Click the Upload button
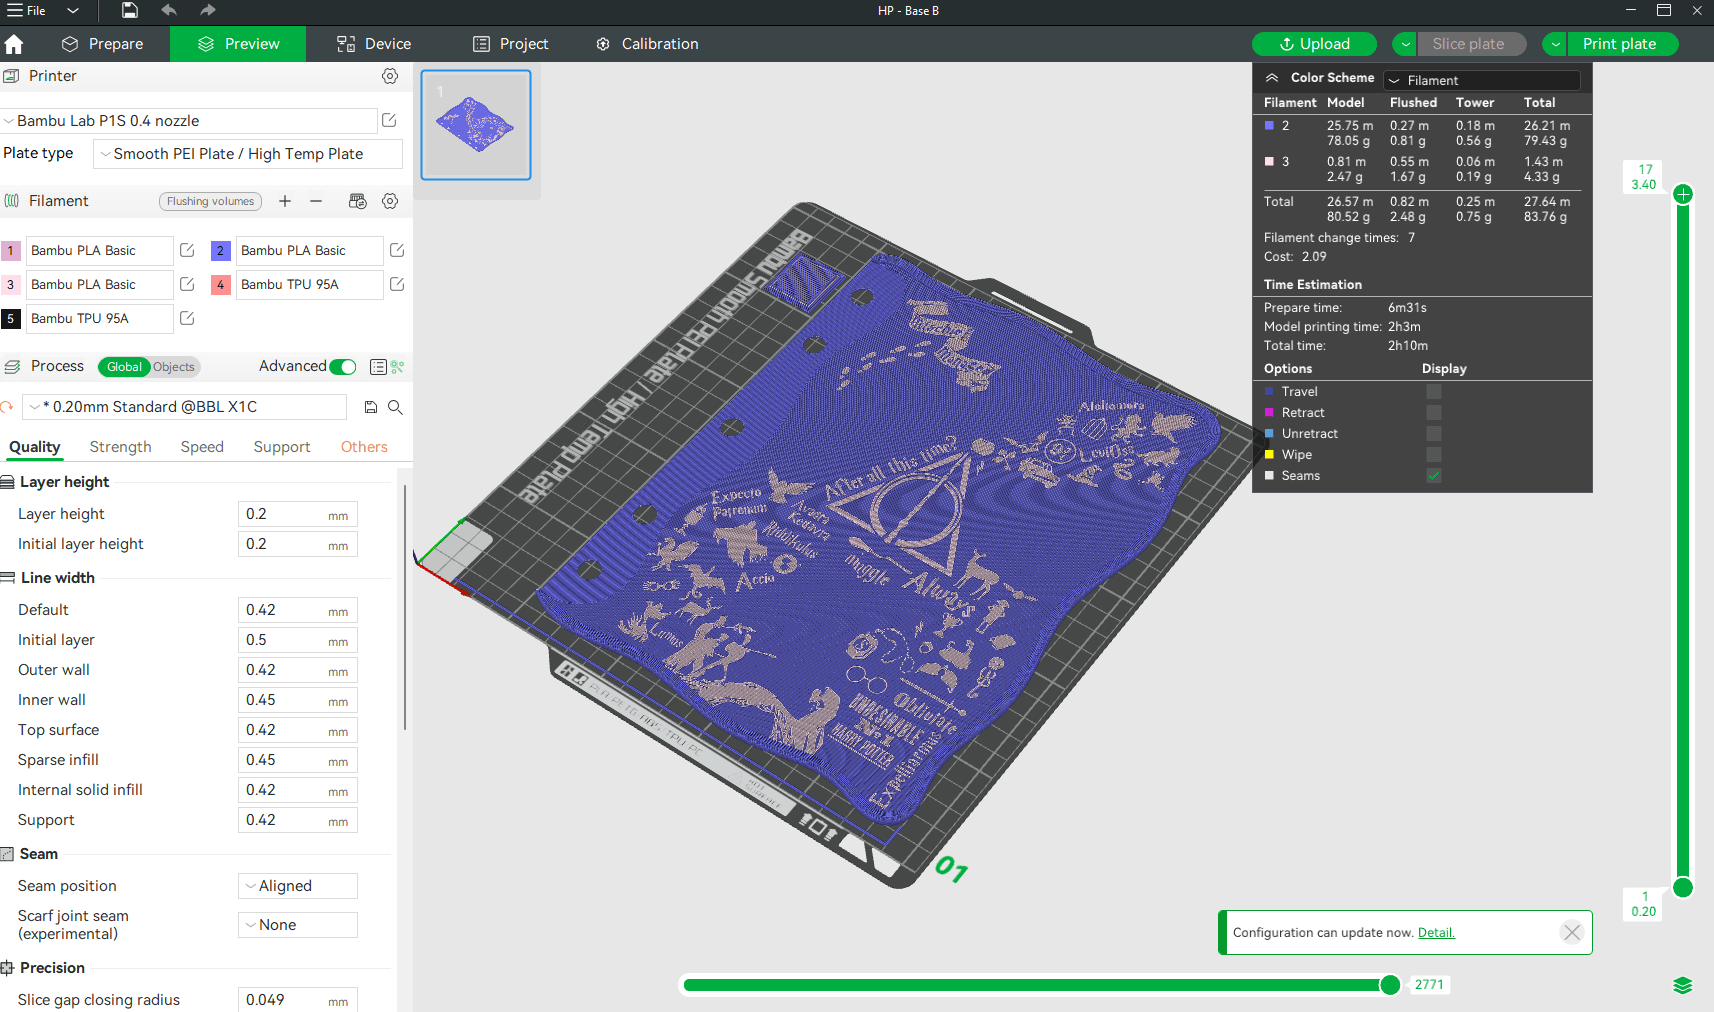 click(1314, 44)
